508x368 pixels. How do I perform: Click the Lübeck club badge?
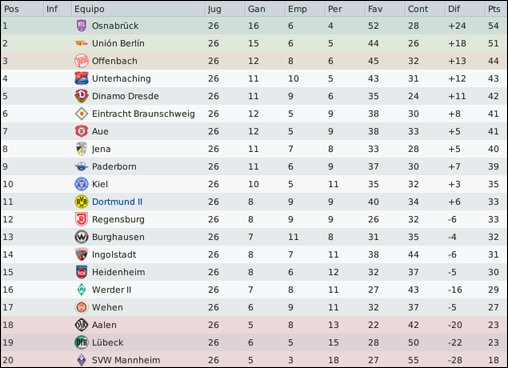pos(81,342)
